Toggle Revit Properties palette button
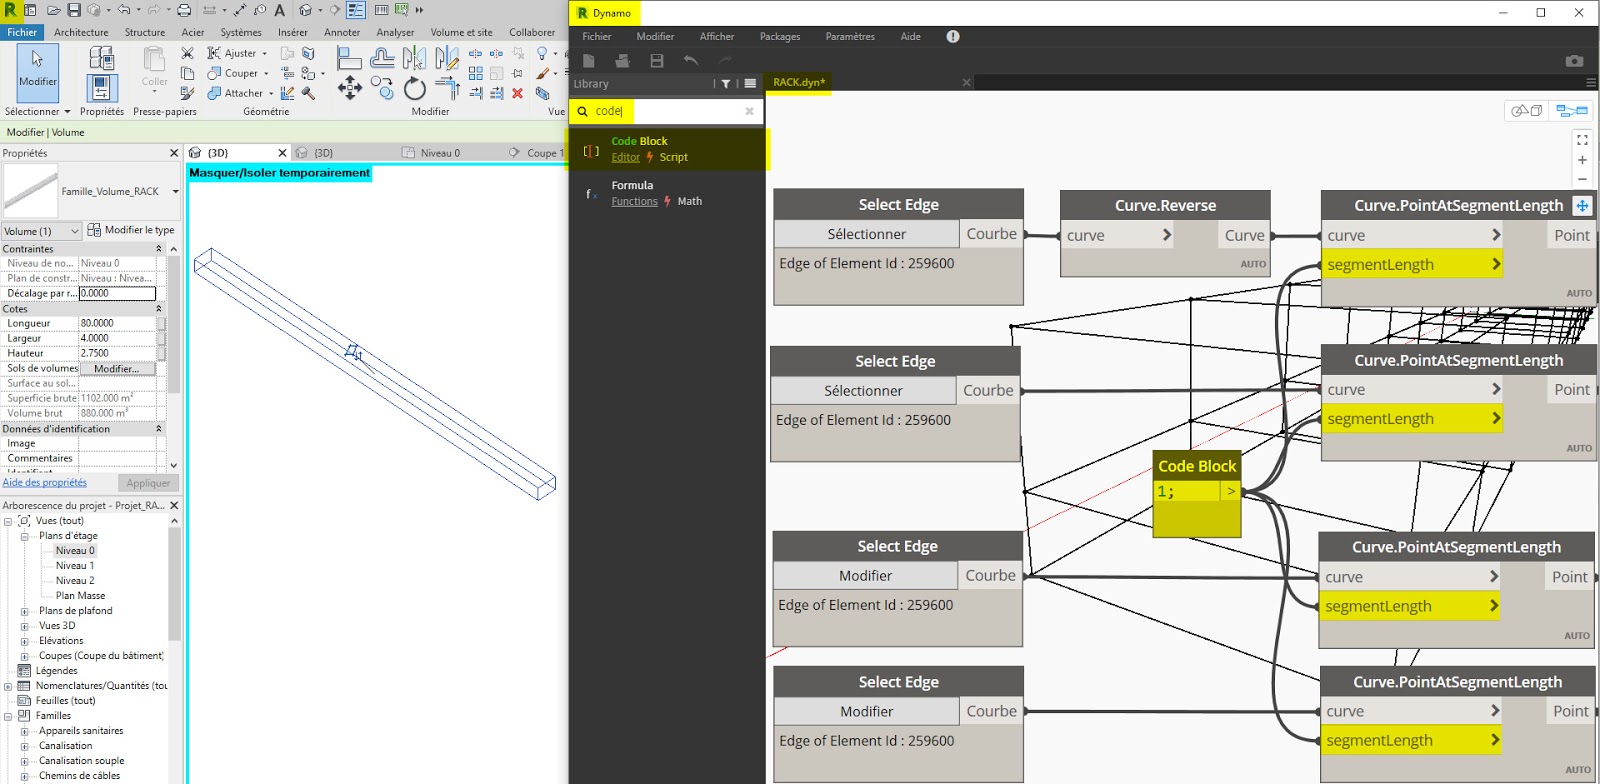The height and width of the screenshot is (784, 1600). click(101, 88)
